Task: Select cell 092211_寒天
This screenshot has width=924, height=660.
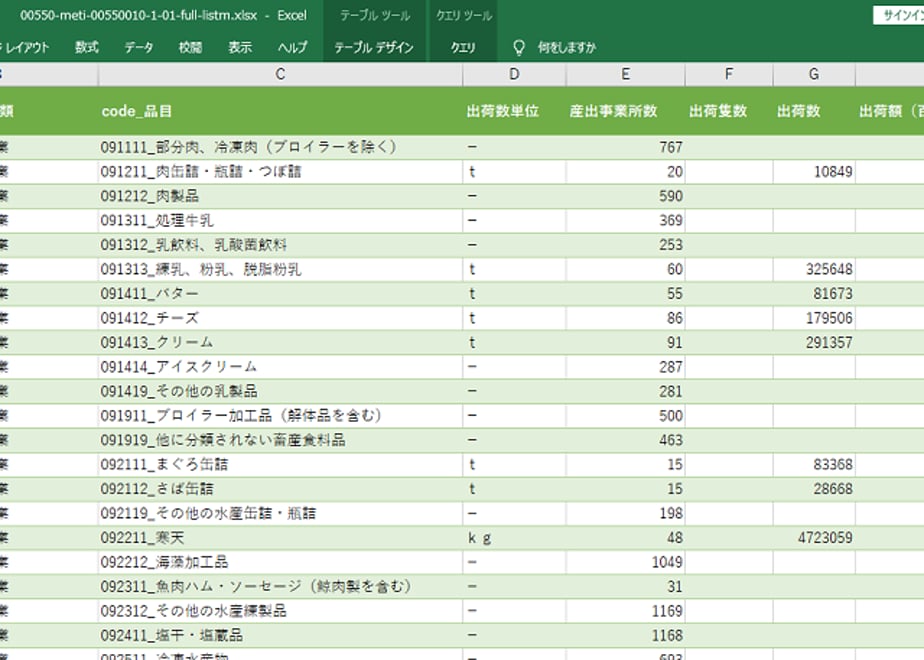Action: click(280, 538)
